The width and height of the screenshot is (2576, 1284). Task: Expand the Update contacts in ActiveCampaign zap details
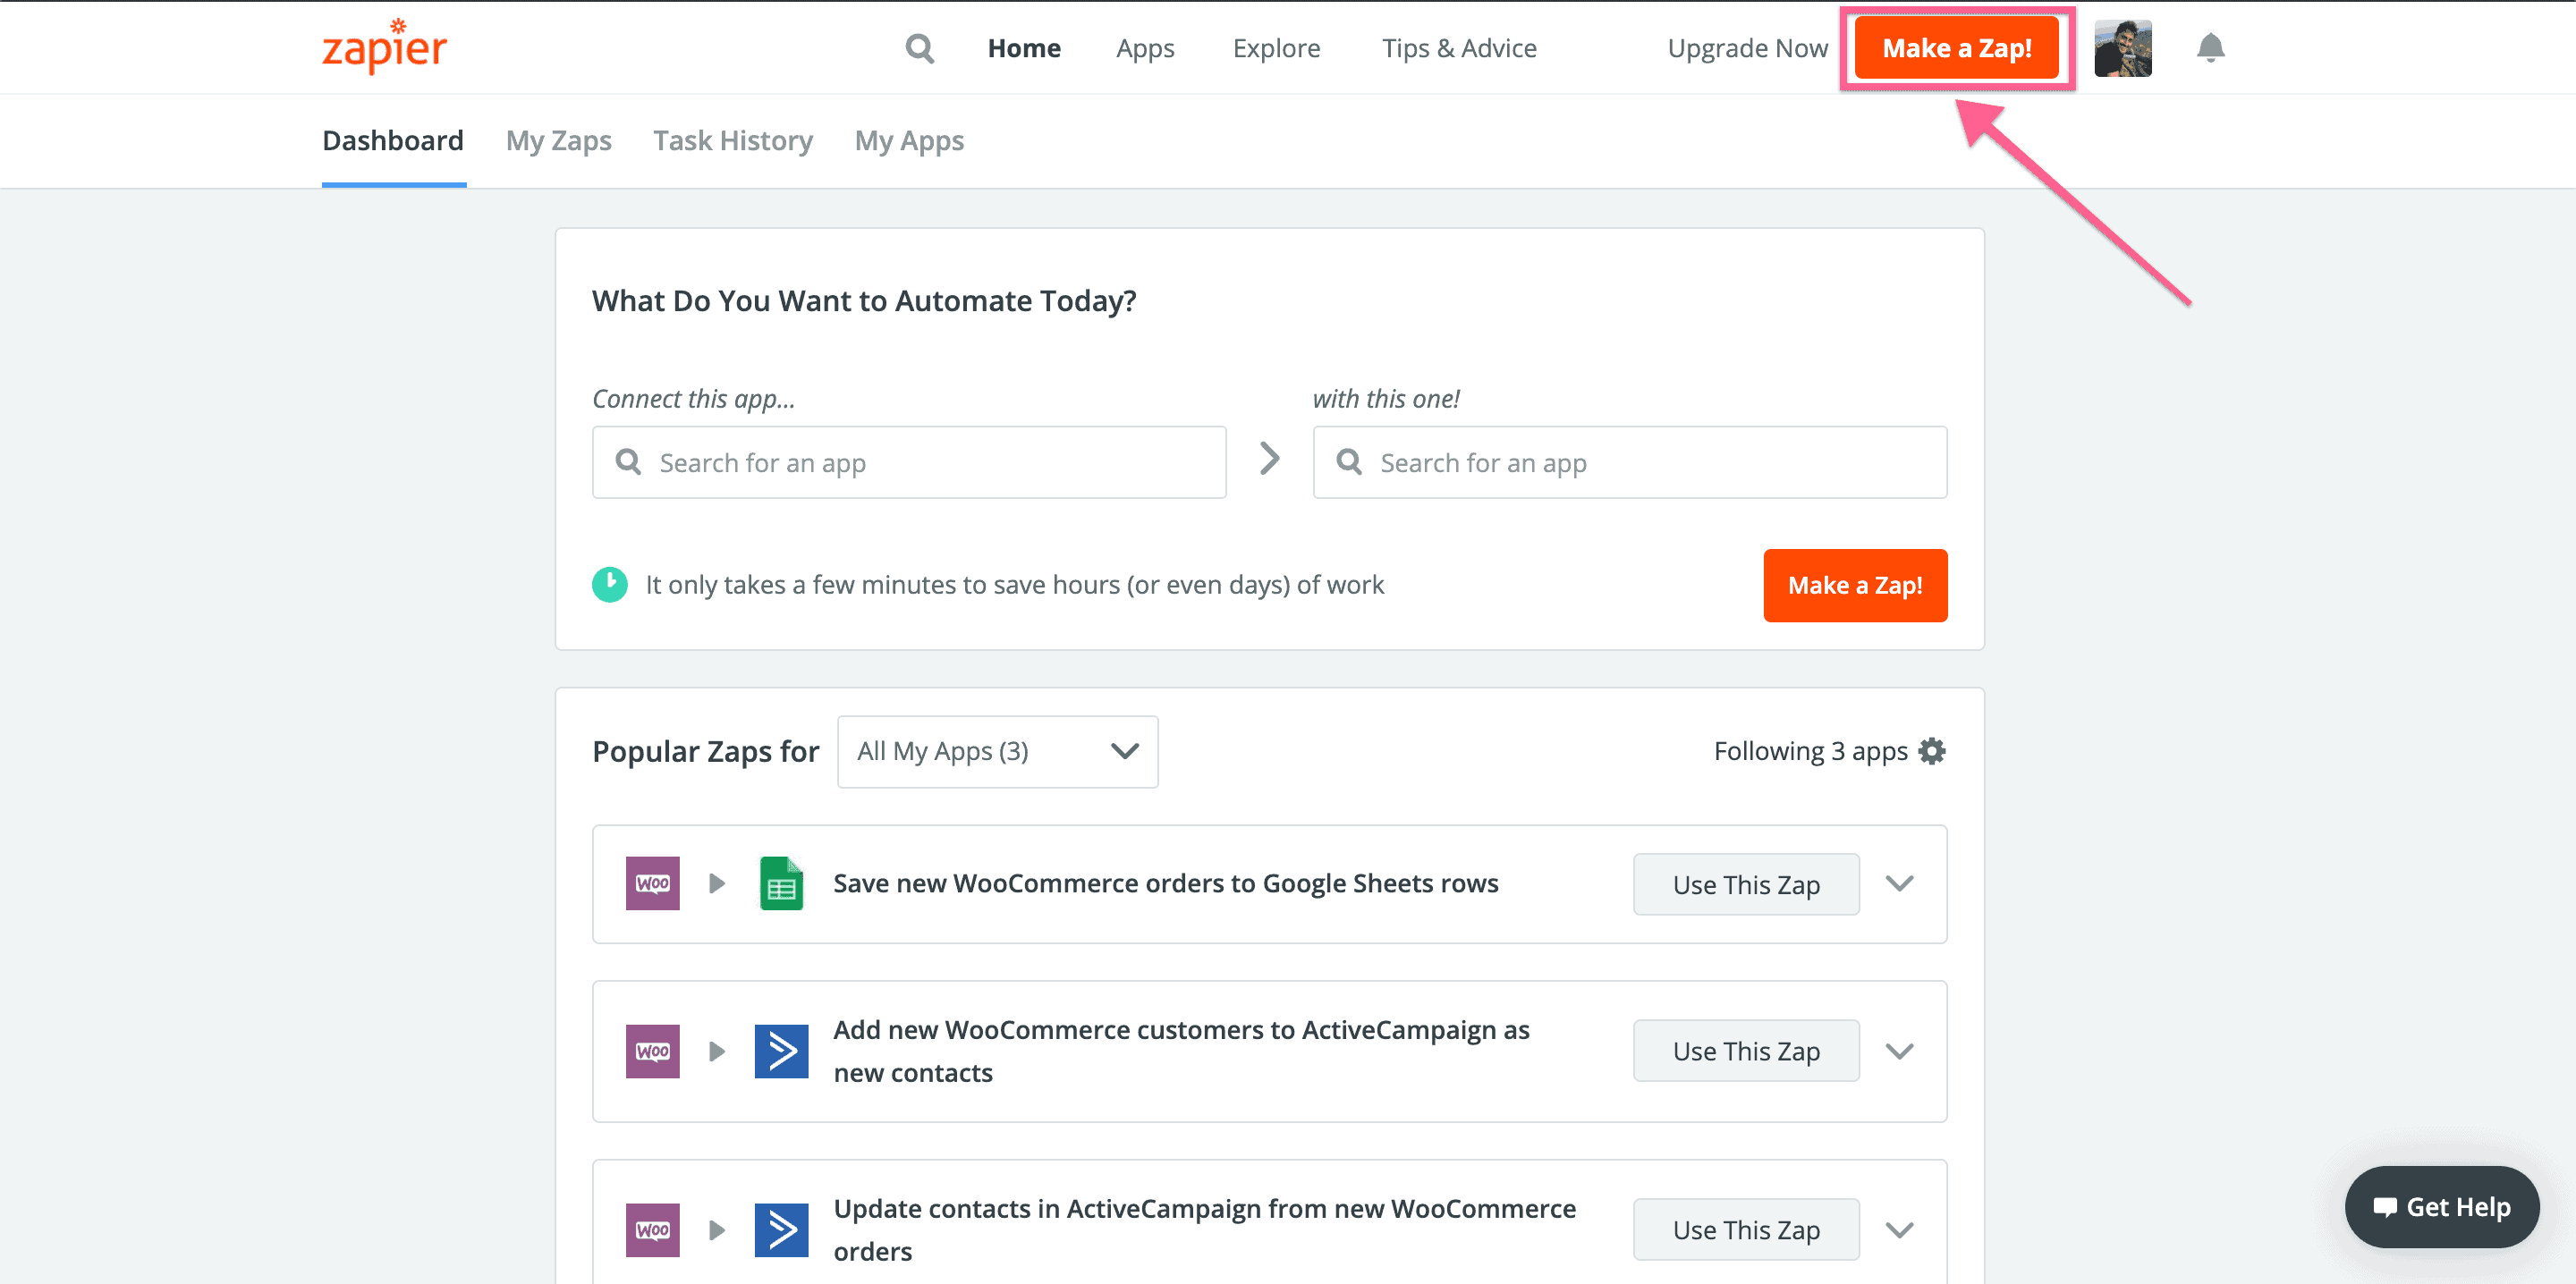click(x=1899, y=1230)
